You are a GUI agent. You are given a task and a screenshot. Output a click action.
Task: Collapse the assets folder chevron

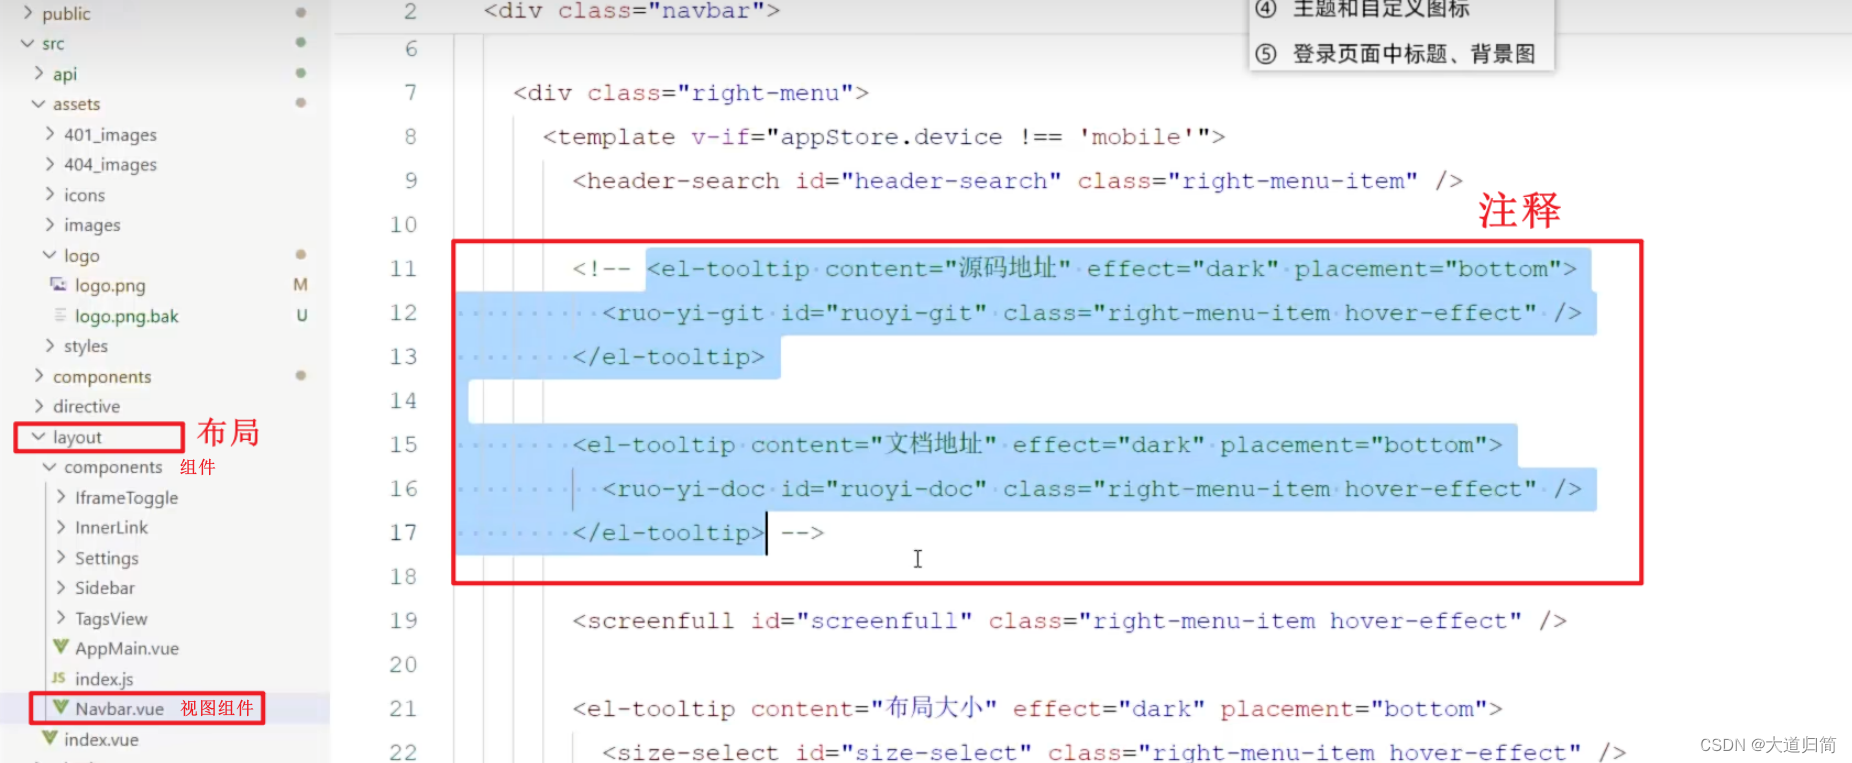pos(39,103)
